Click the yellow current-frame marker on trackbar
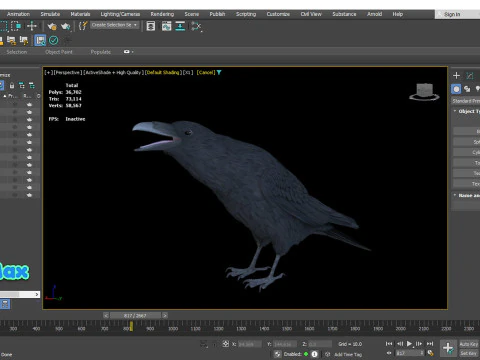 [x=131, y=326]
